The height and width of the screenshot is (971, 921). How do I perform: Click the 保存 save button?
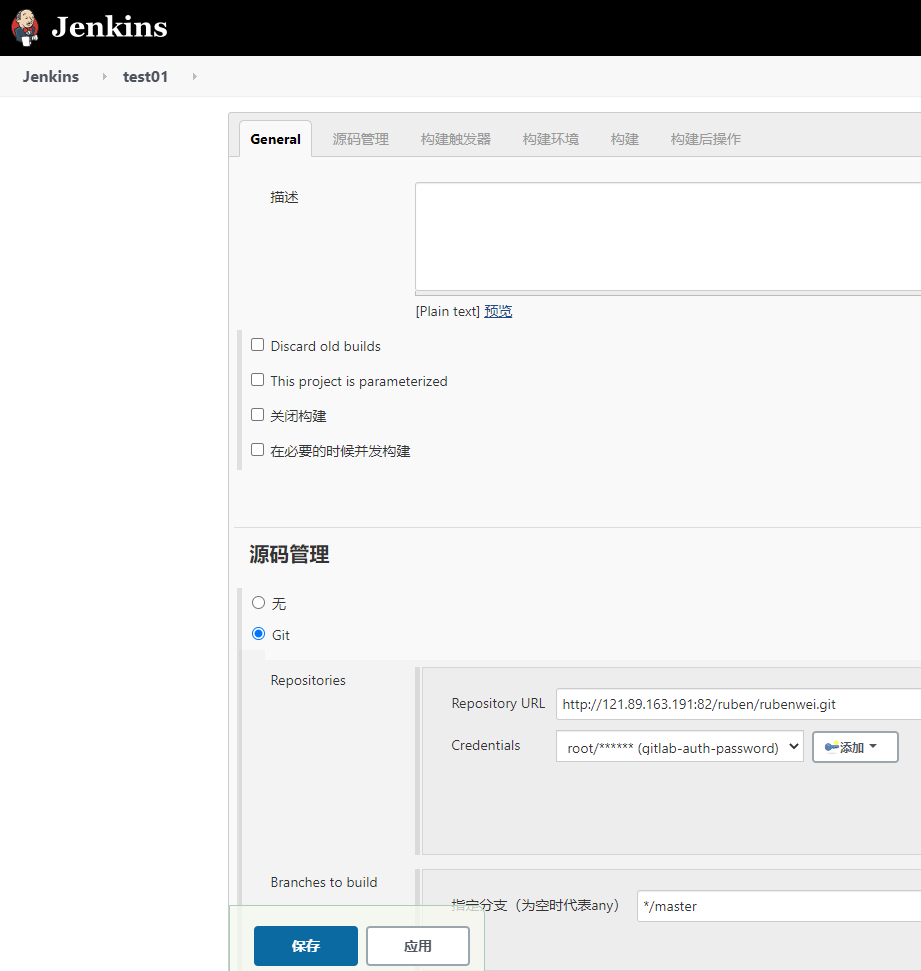click(305, 946)
